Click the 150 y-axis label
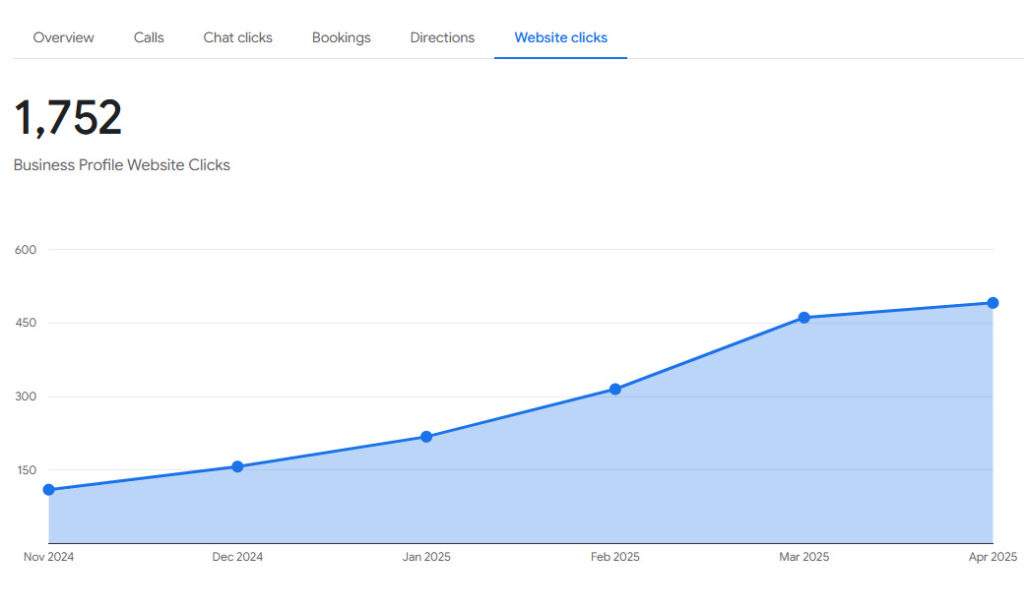 pyautogui.click(x=25, y=470)
